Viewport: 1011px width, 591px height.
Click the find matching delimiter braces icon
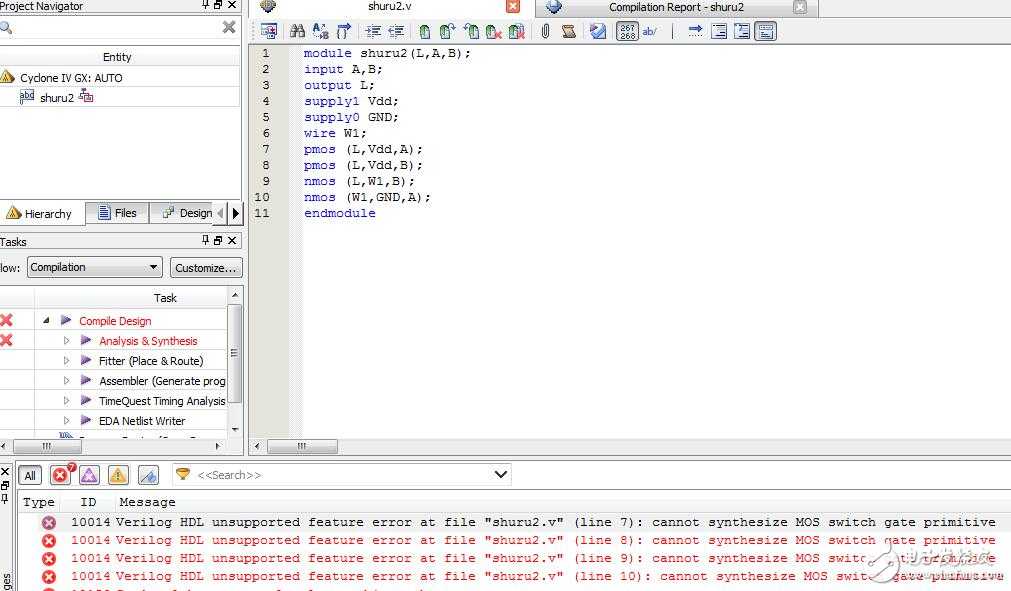343,31
